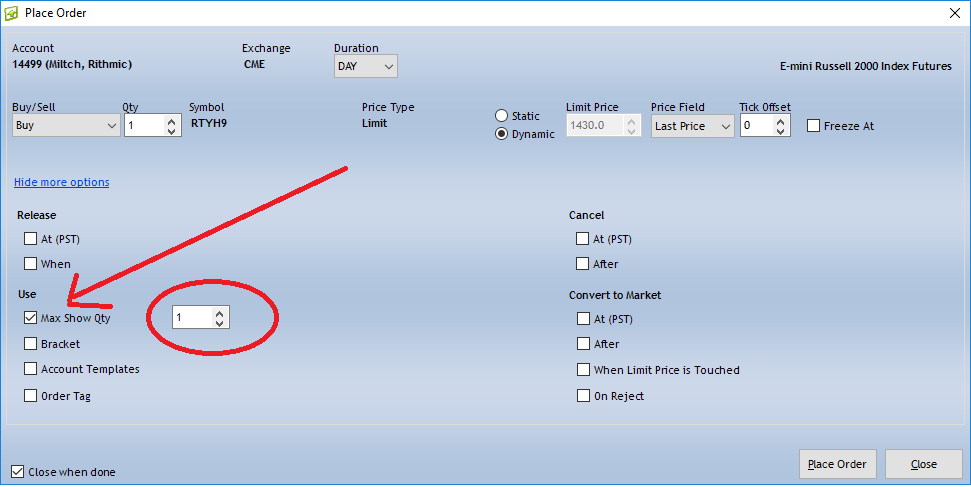The width and height of the screenshot is (971, 487).
Task: Enable the Account Templates checkbox
Action: click(x=30, y=369)
